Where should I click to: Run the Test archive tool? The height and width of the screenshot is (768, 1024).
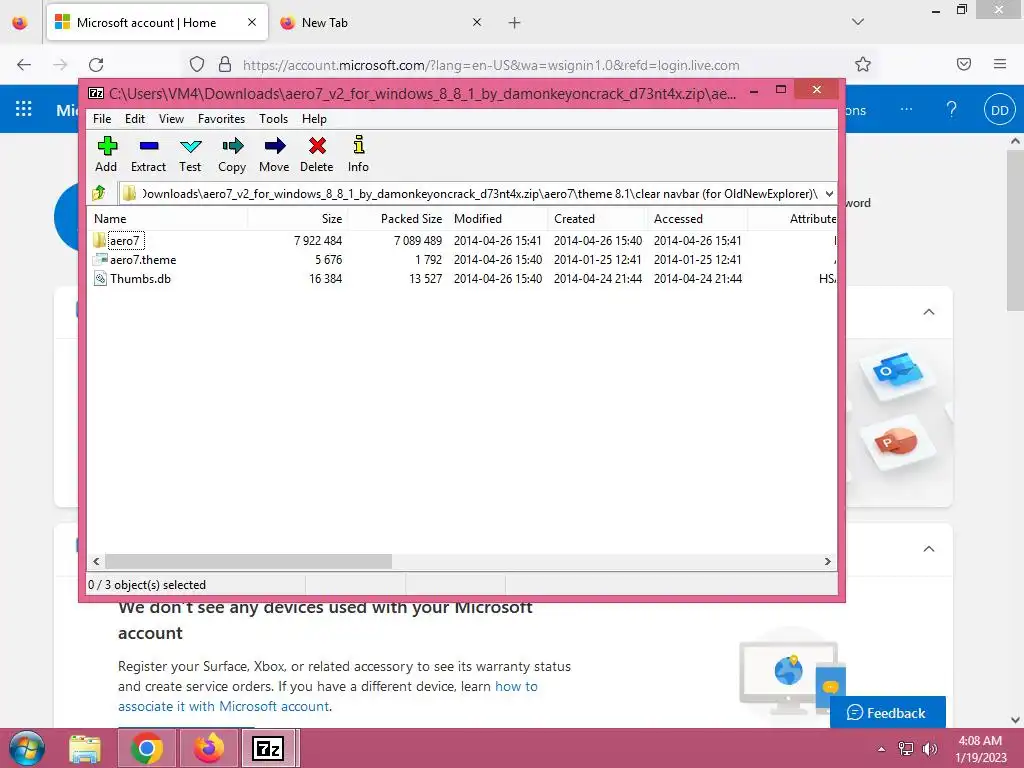190,154
